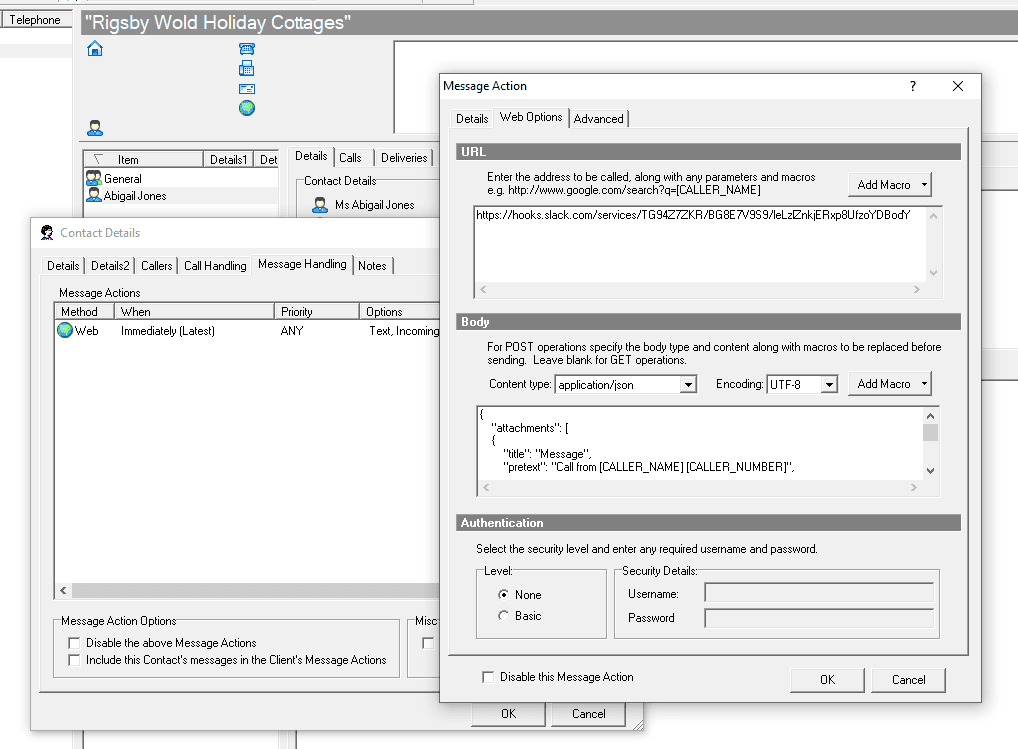1018x749 pixels.
Task: Open the Call Handling tab in Contact Details
Action: coord(215,265)
